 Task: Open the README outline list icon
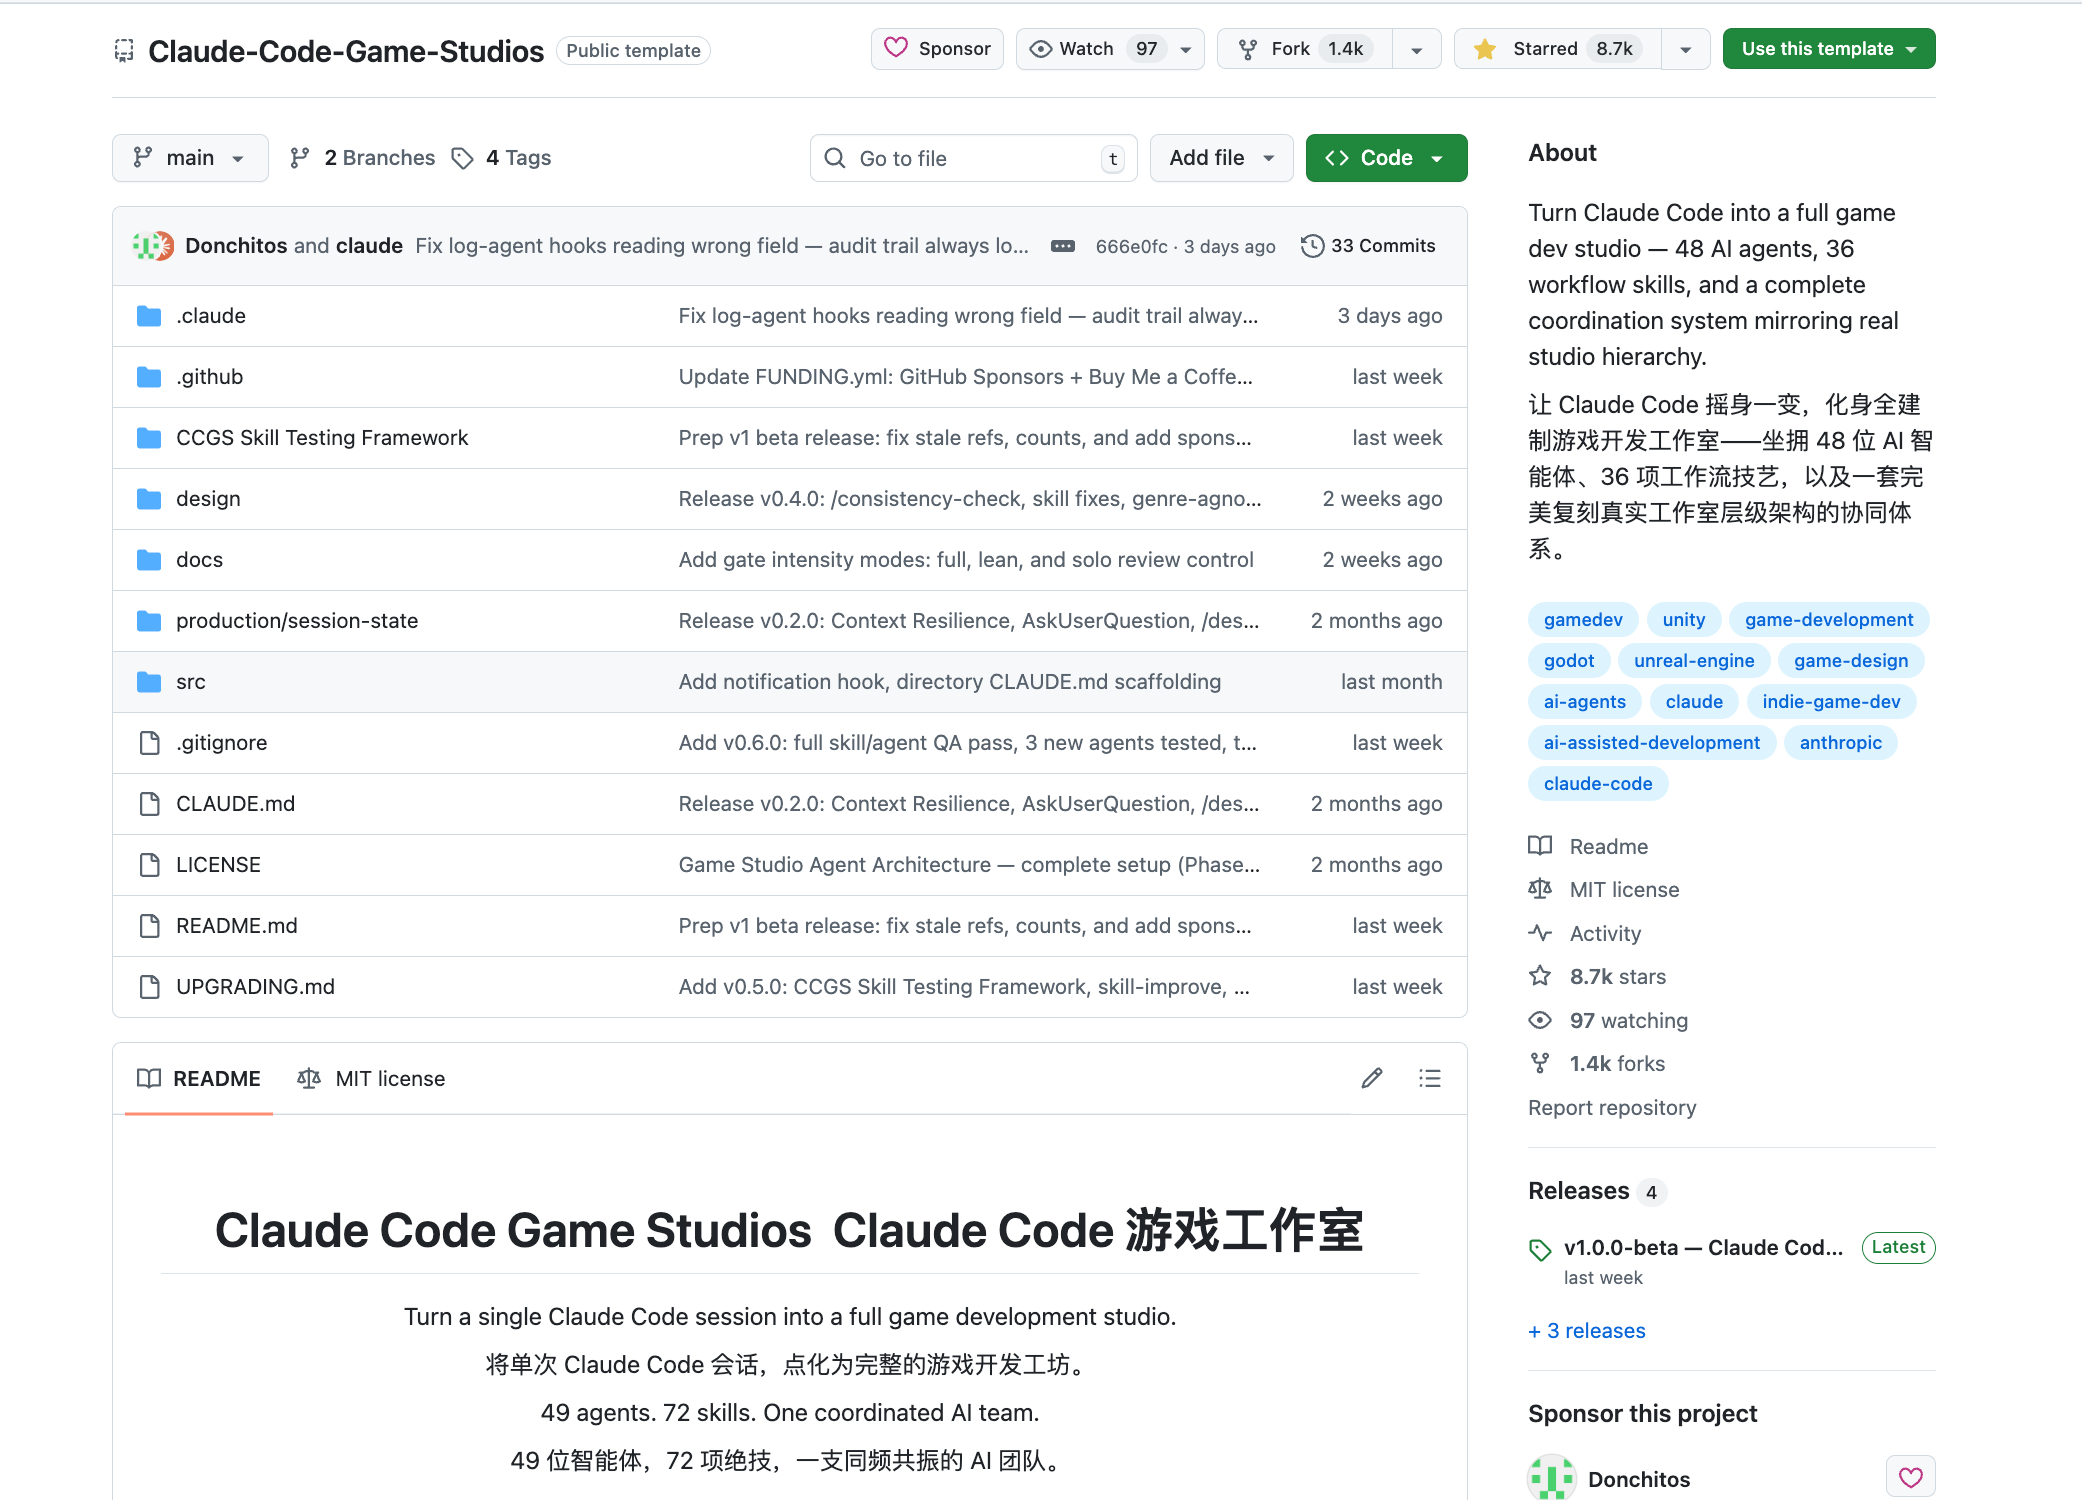(1430, 1078)
